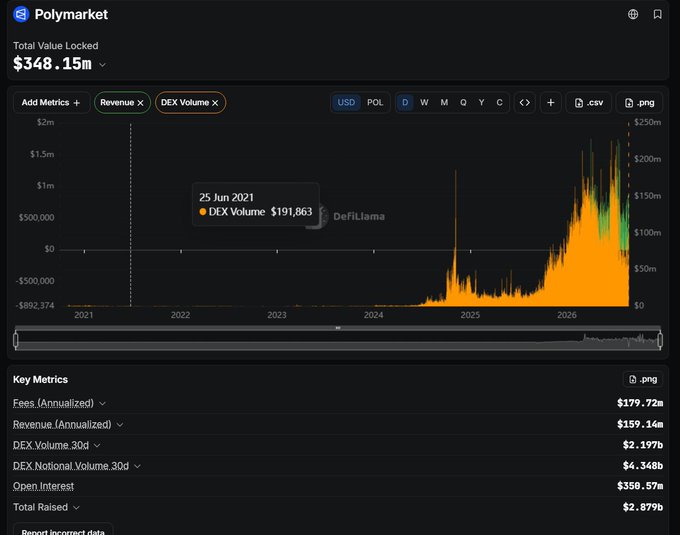Click the 2025 x-axis label

point(470,315)
